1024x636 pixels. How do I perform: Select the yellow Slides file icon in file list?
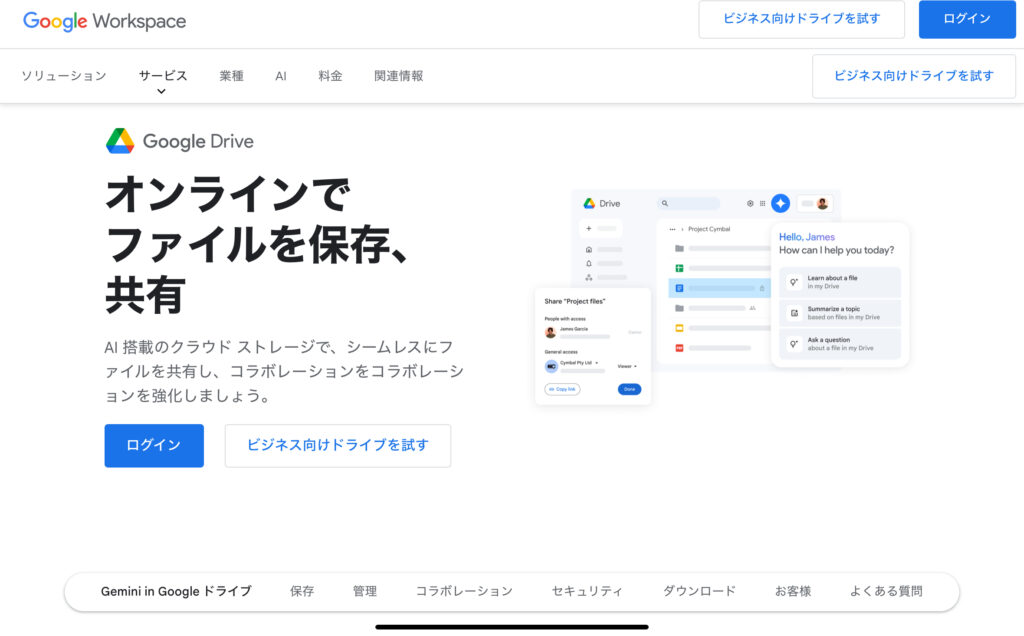[x=679, y=328]
